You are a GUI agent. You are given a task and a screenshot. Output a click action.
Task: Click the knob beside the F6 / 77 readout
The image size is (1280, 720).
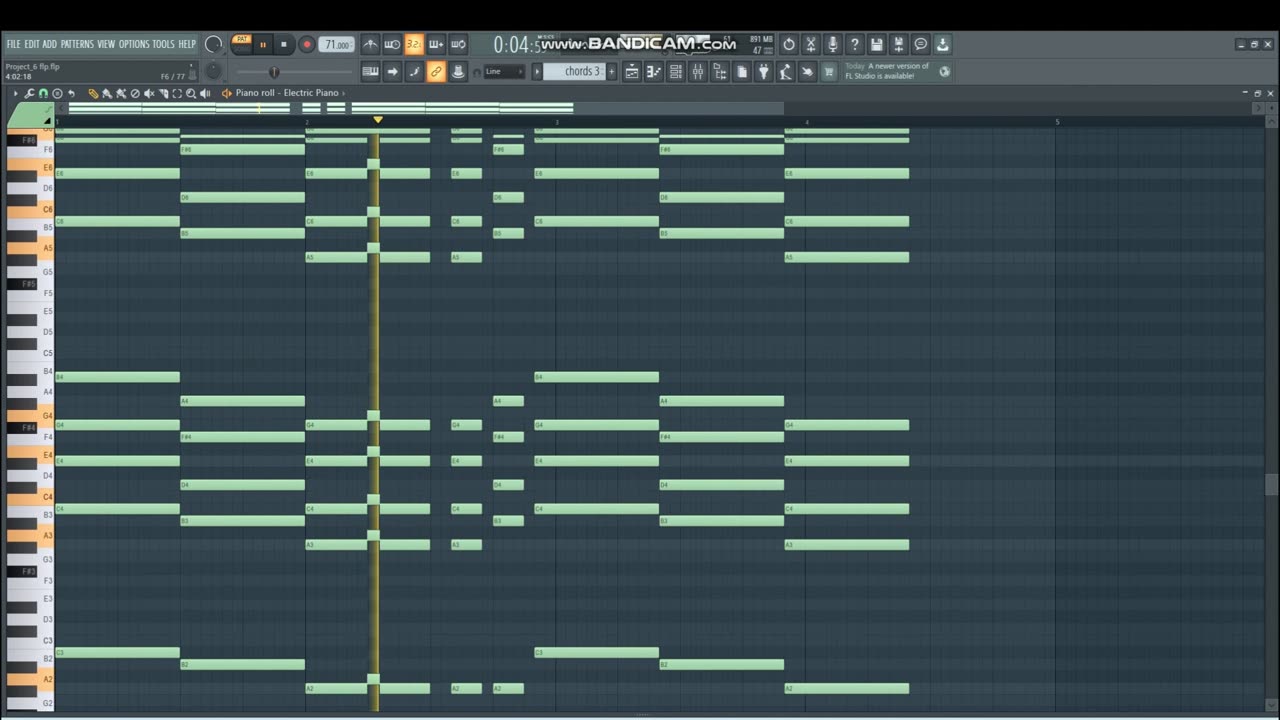click(213, 71)
